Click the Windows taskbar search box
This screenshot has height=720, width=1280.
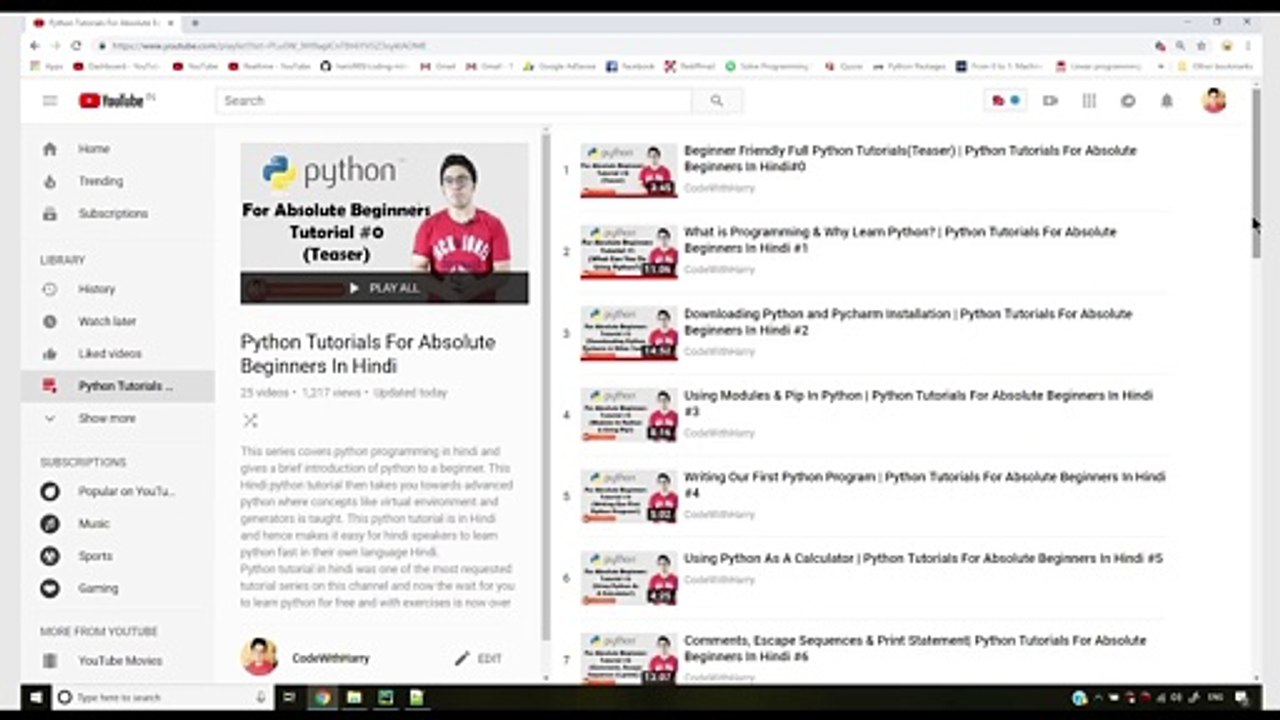[x=162, y=697]
